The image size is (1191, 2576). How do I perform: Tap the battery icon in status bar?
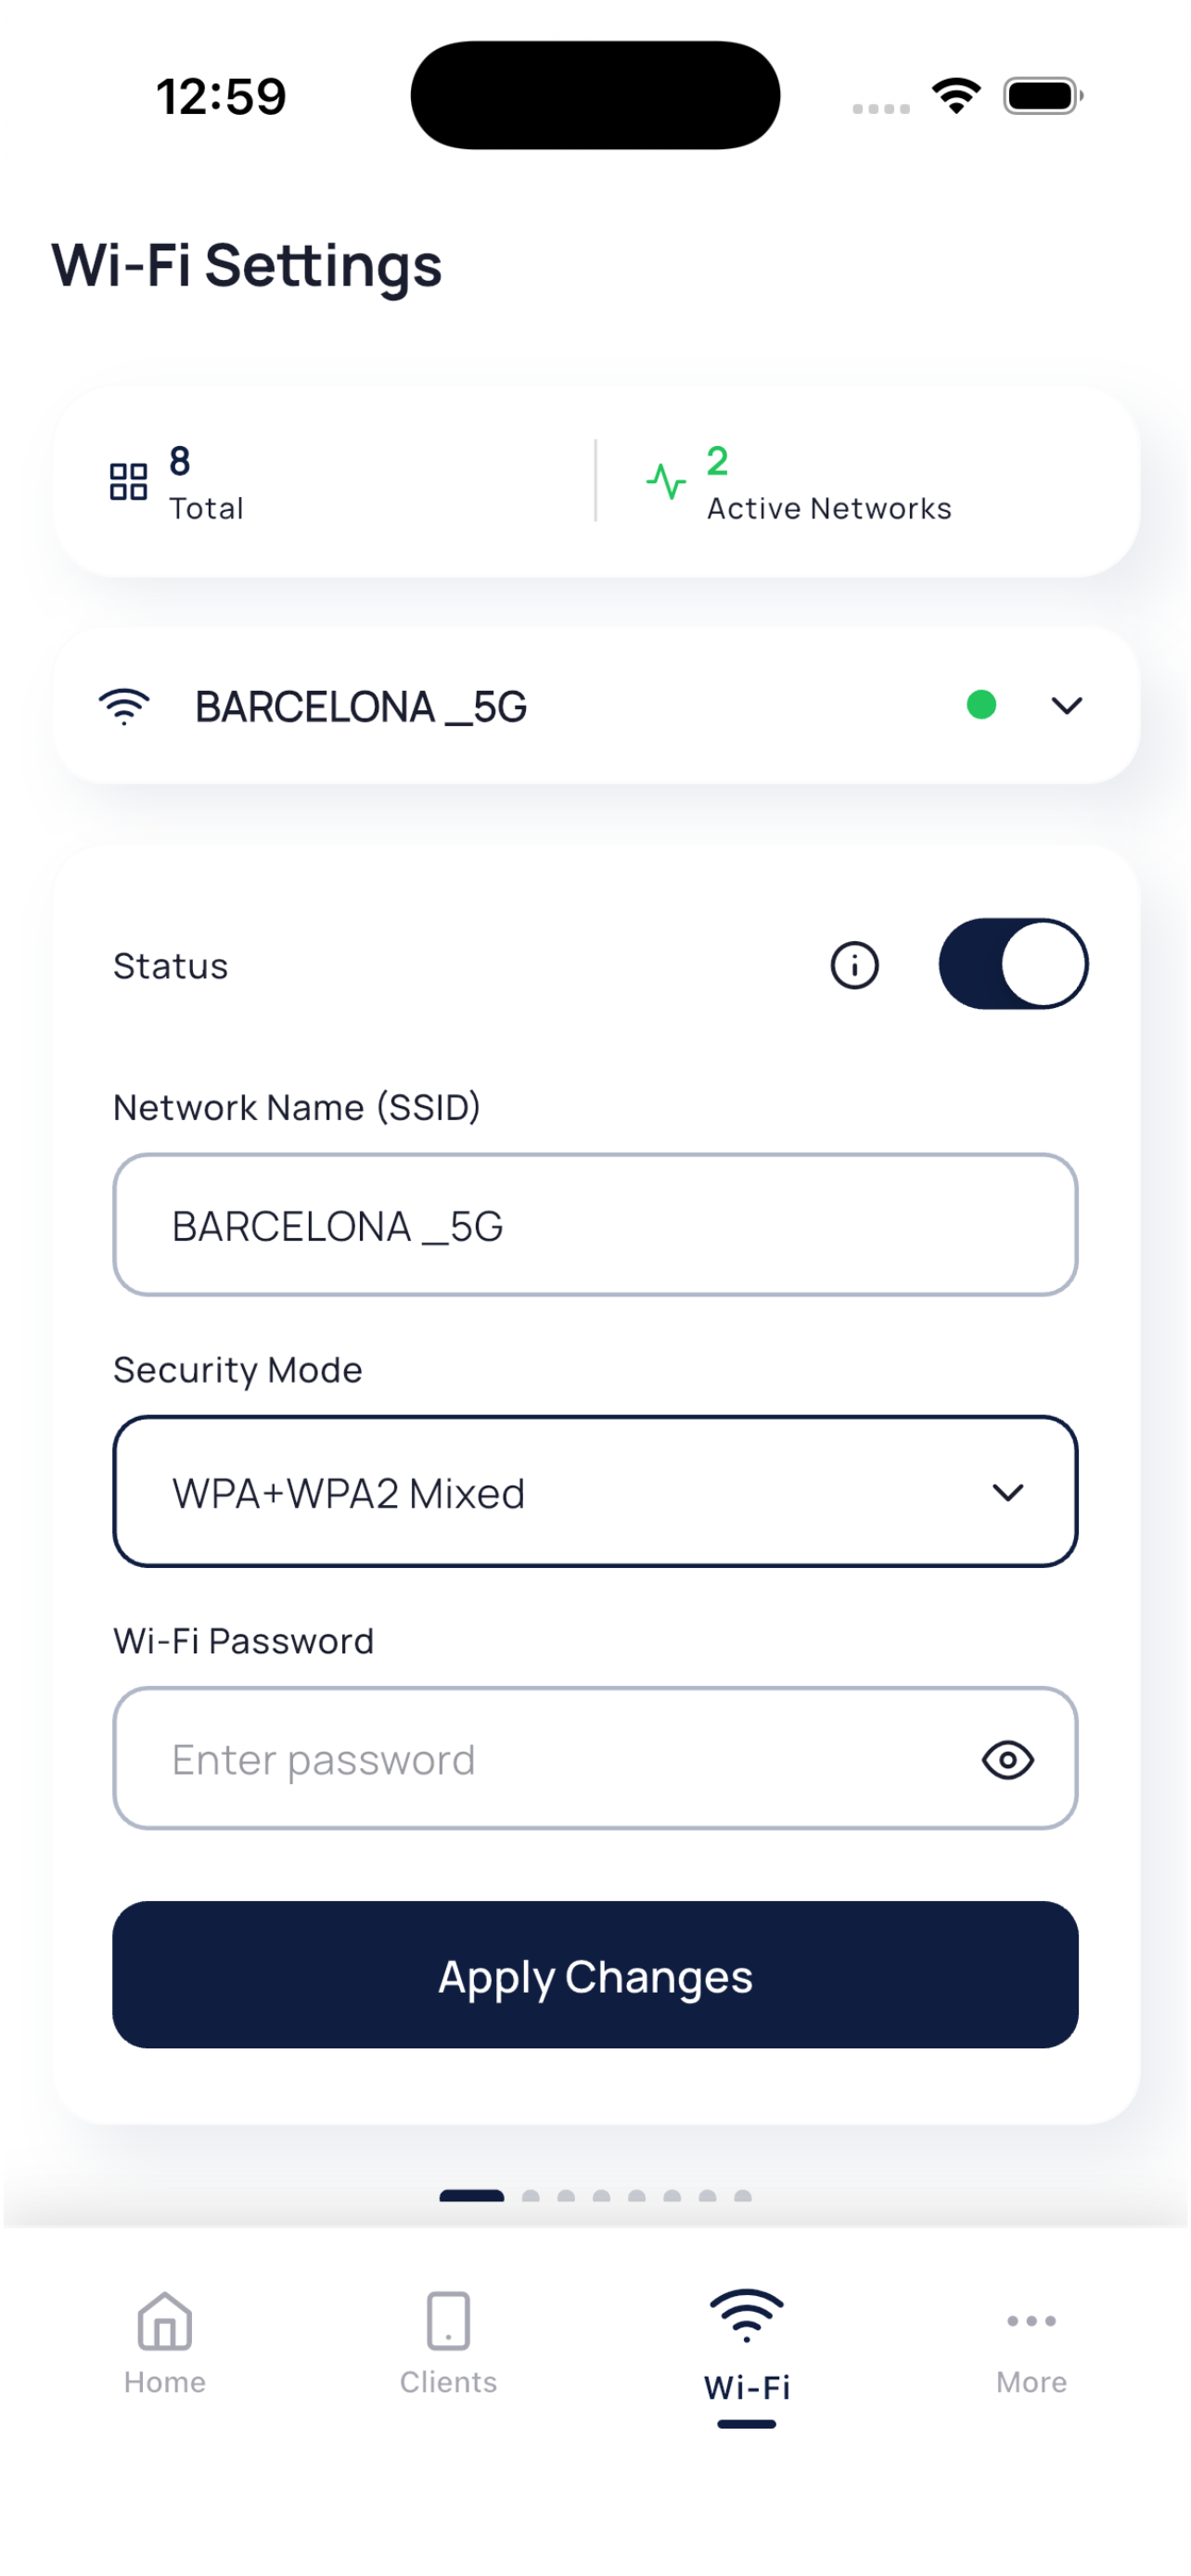(x=1043, y=96)
